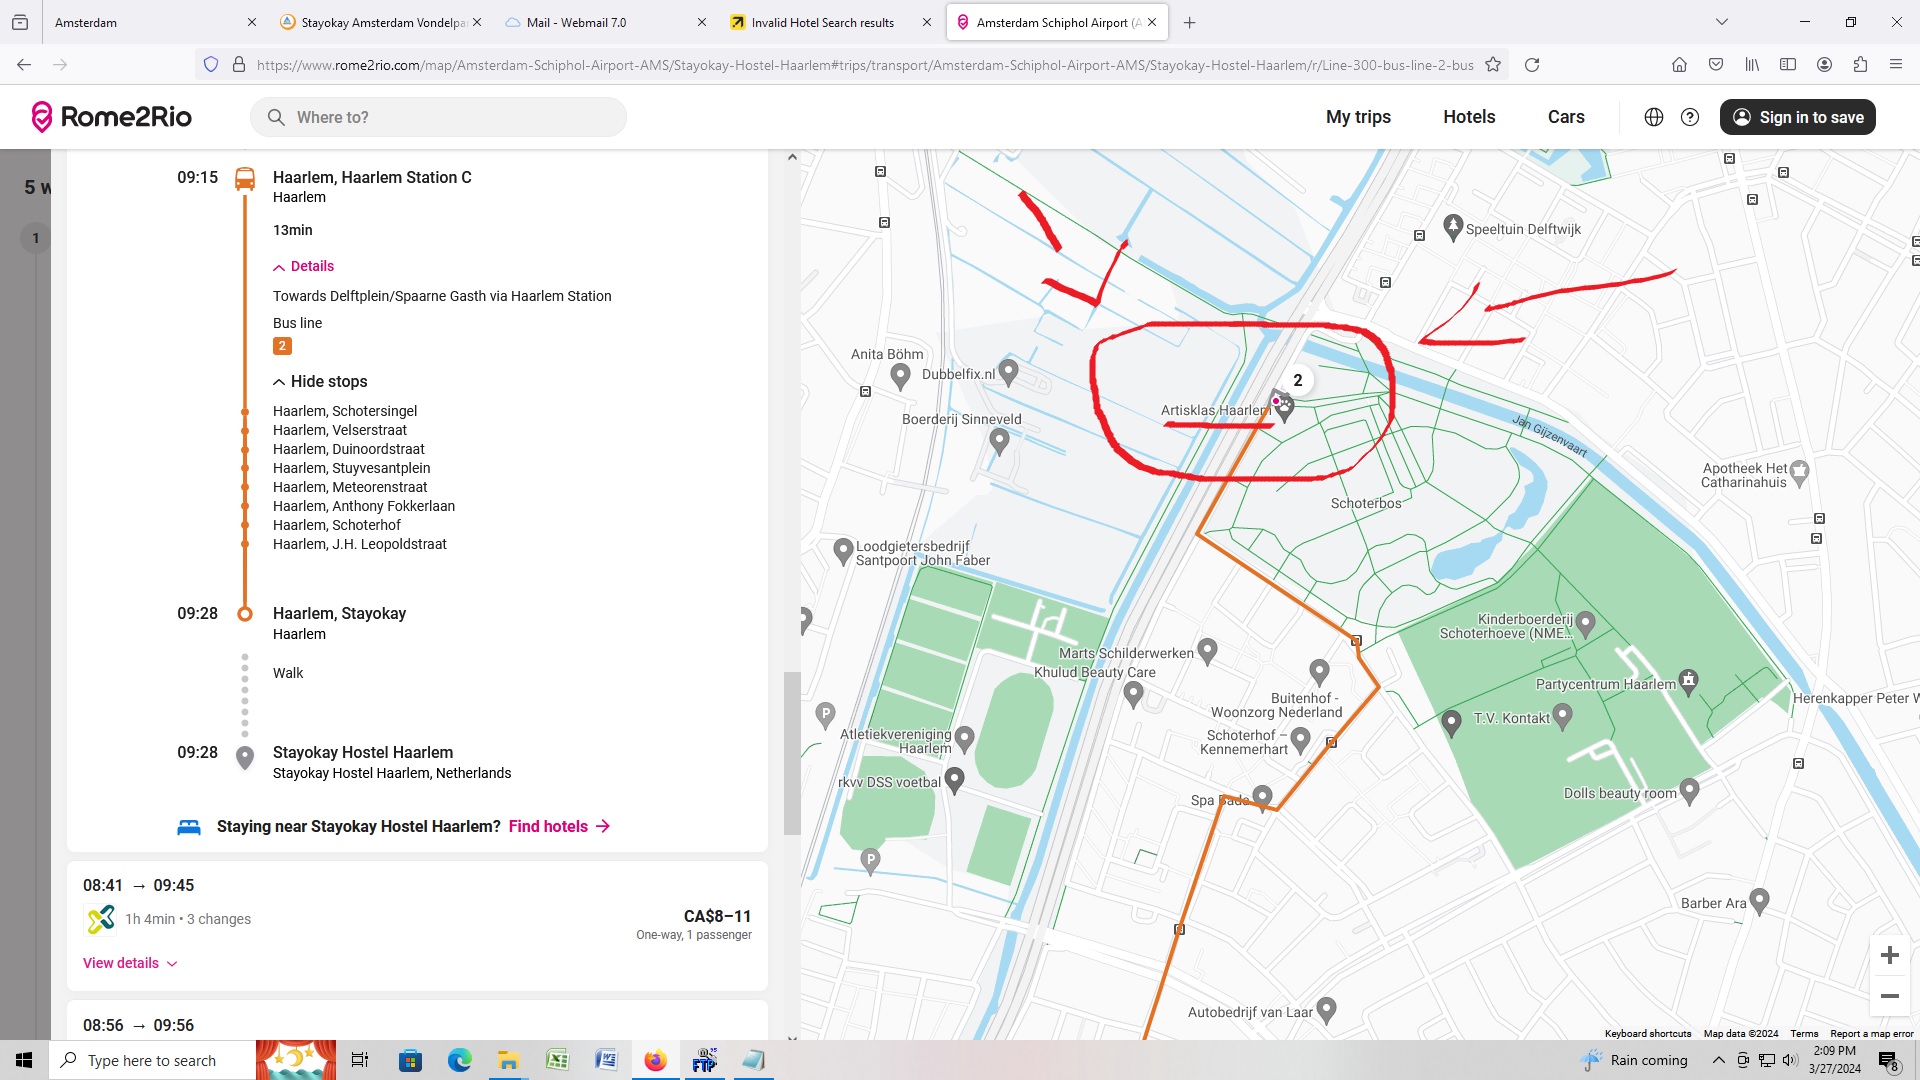This screenshot has width=1920, height=1080.
Task: Click the Haarlem, Schoterhof stop
Action: click(x=336, y=525)
